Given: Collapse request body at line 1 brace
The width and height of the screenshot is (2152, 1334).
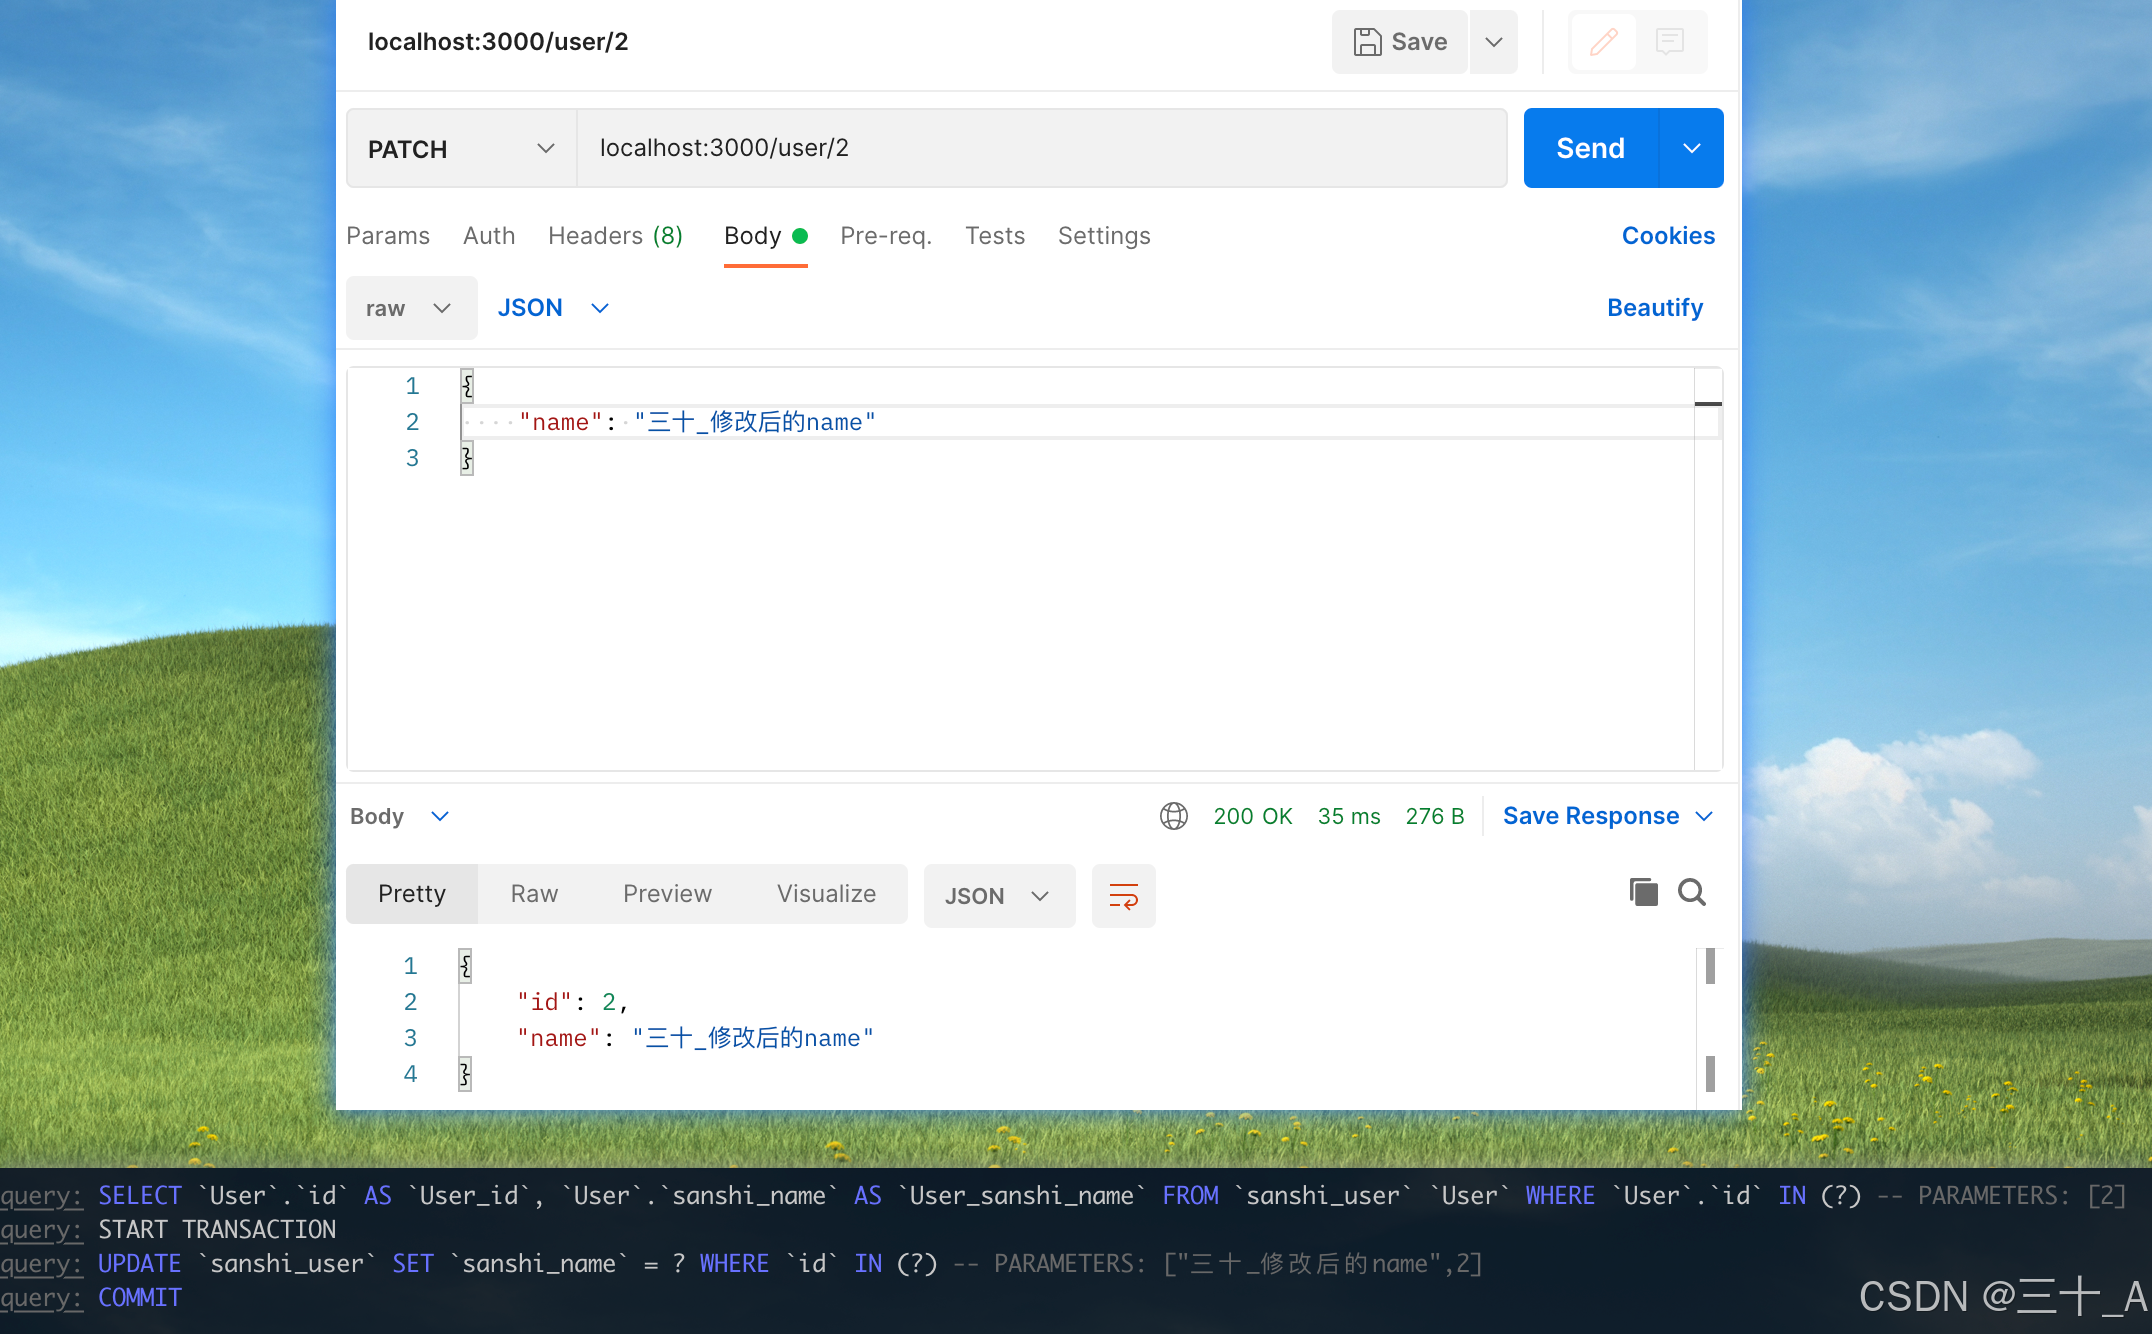Looking at the screenshot, I should [x=467, y=386].
